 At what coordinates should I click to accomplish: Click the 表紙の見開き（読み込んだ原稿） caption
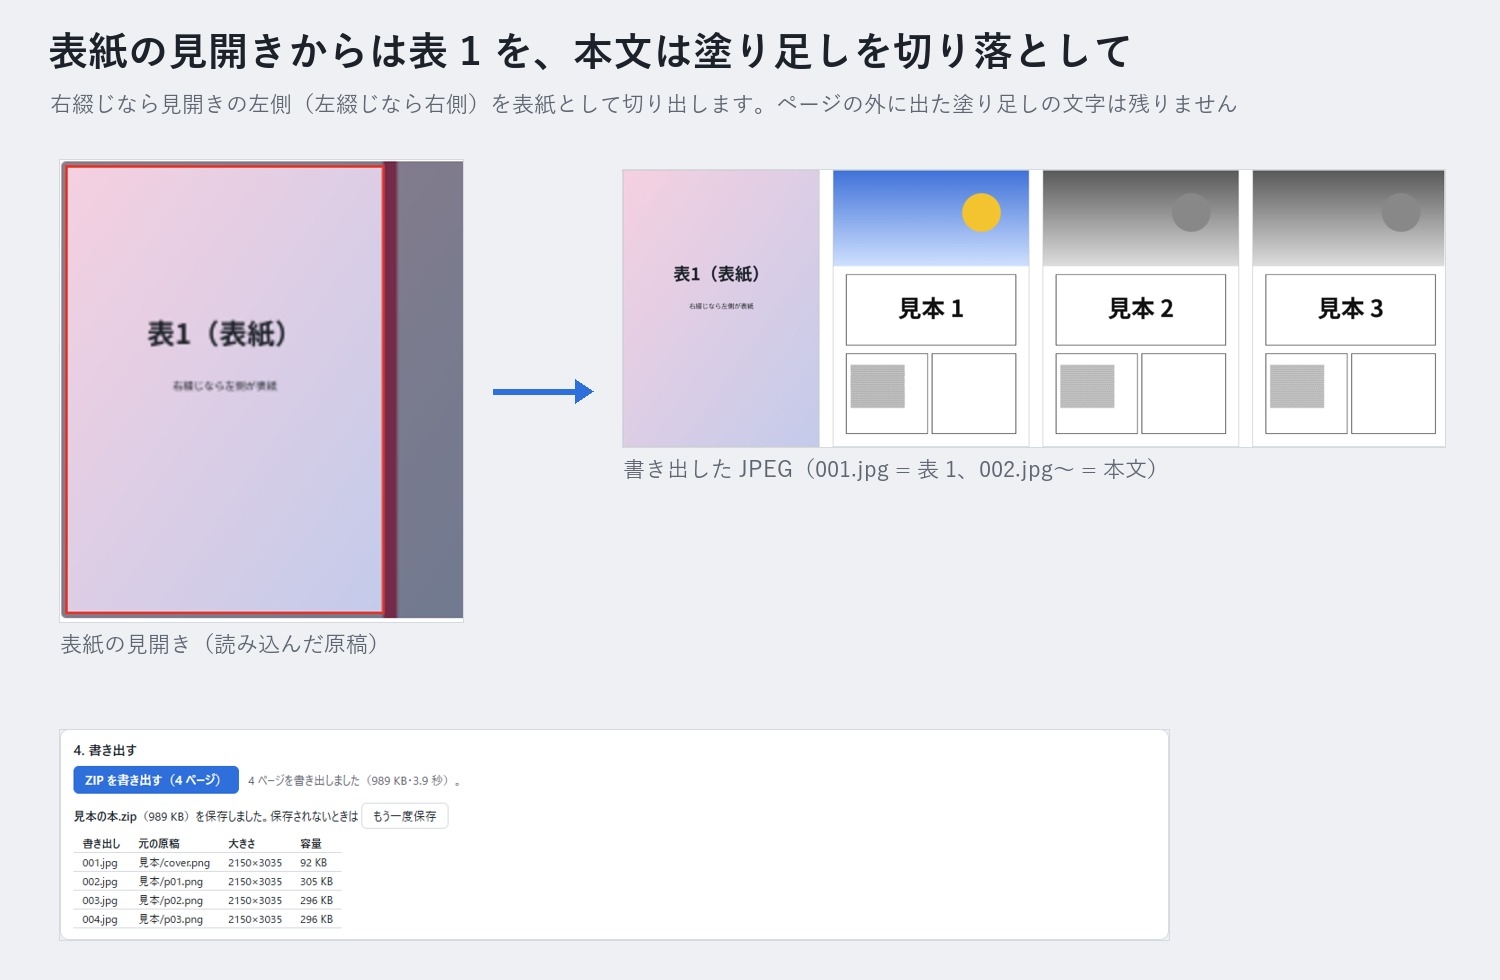coord(219,644)
